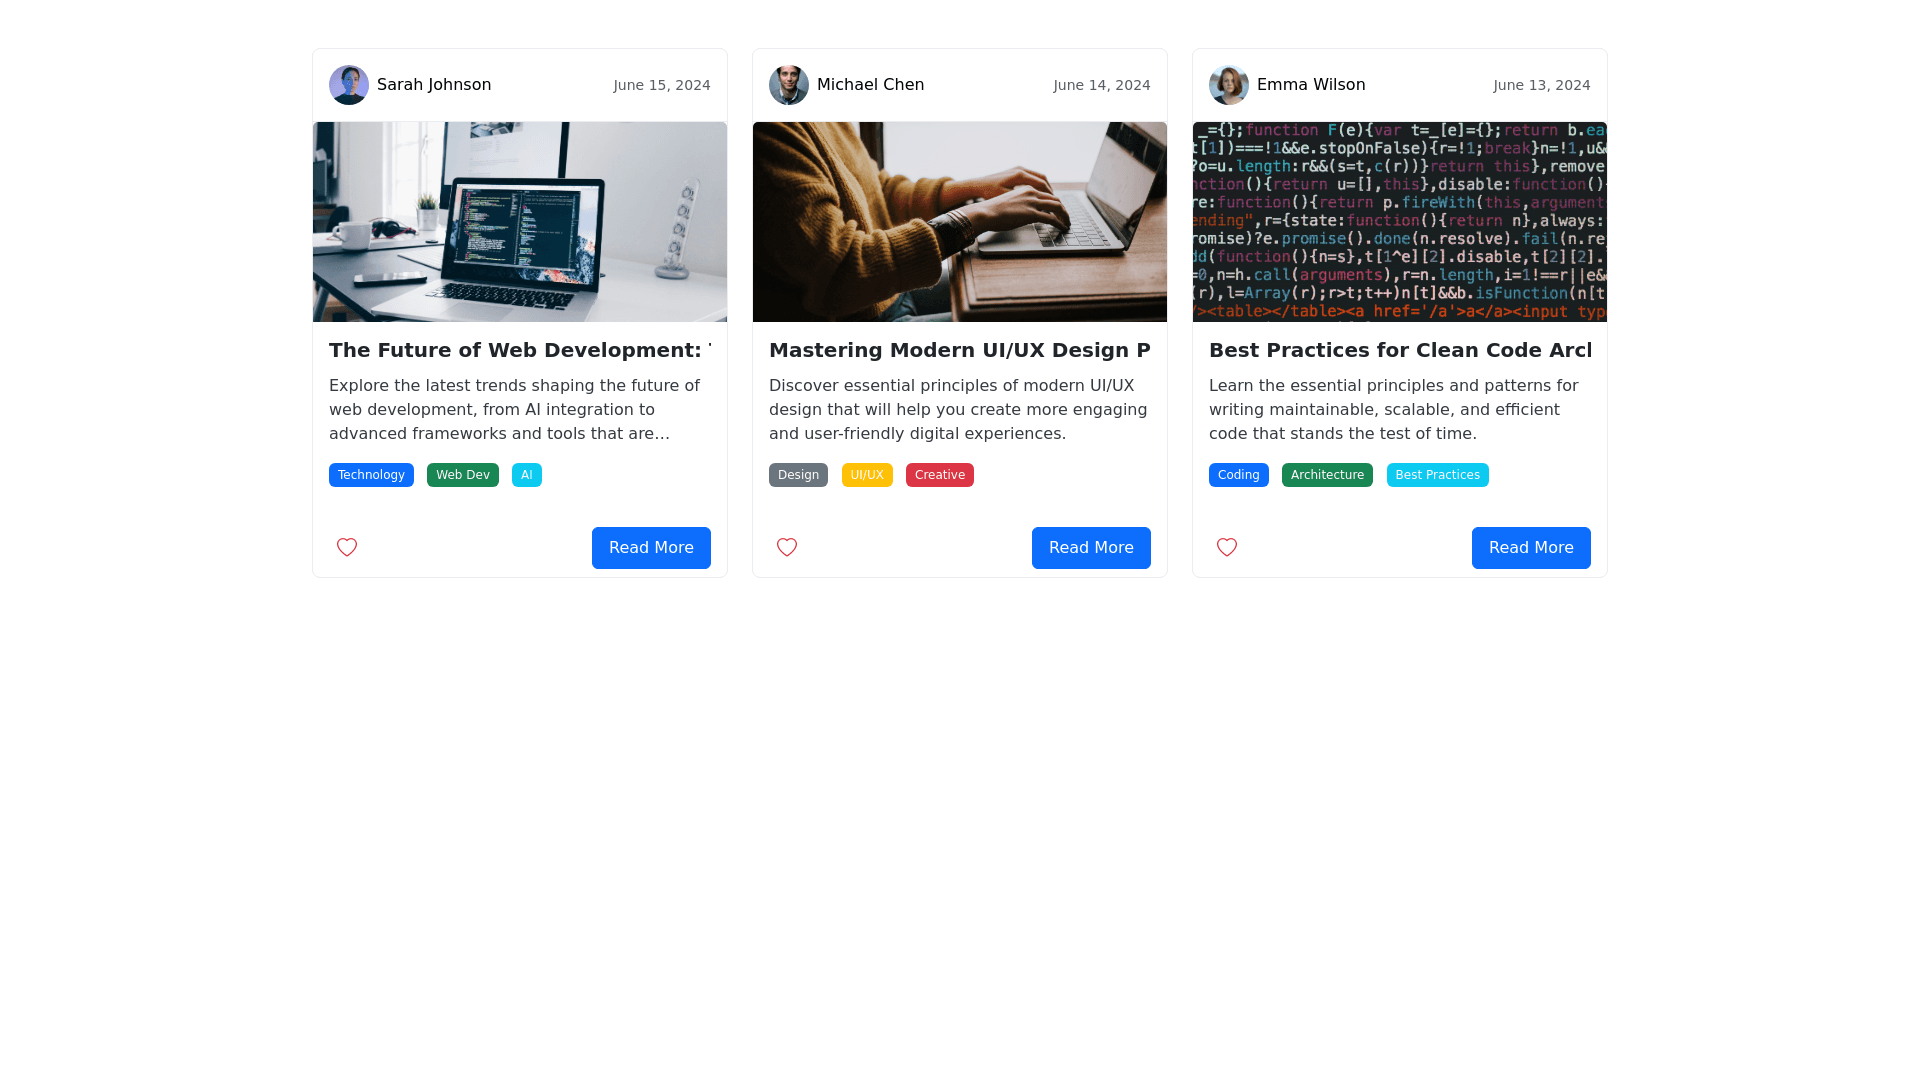Read More on Emma Wilson's article
Screen dimensions: 1920x1080
[x=1531, y=548]
